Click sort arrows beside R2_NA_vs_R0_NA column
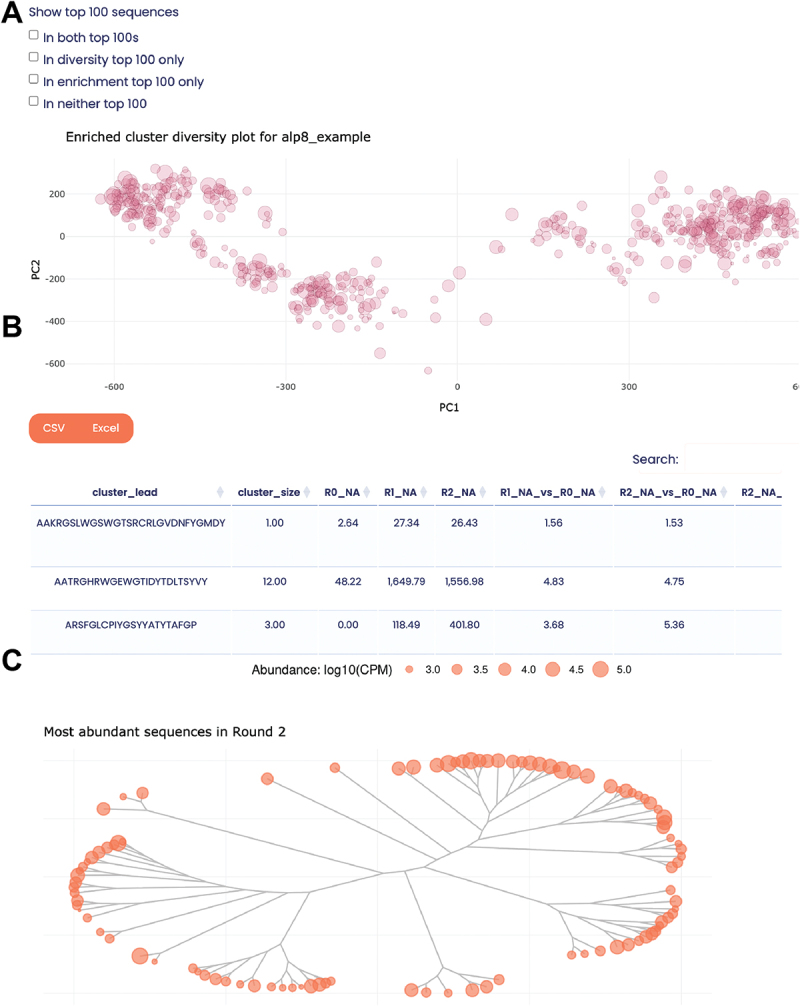Screen dimensions: 800x1006 click(x=724, y=492)
